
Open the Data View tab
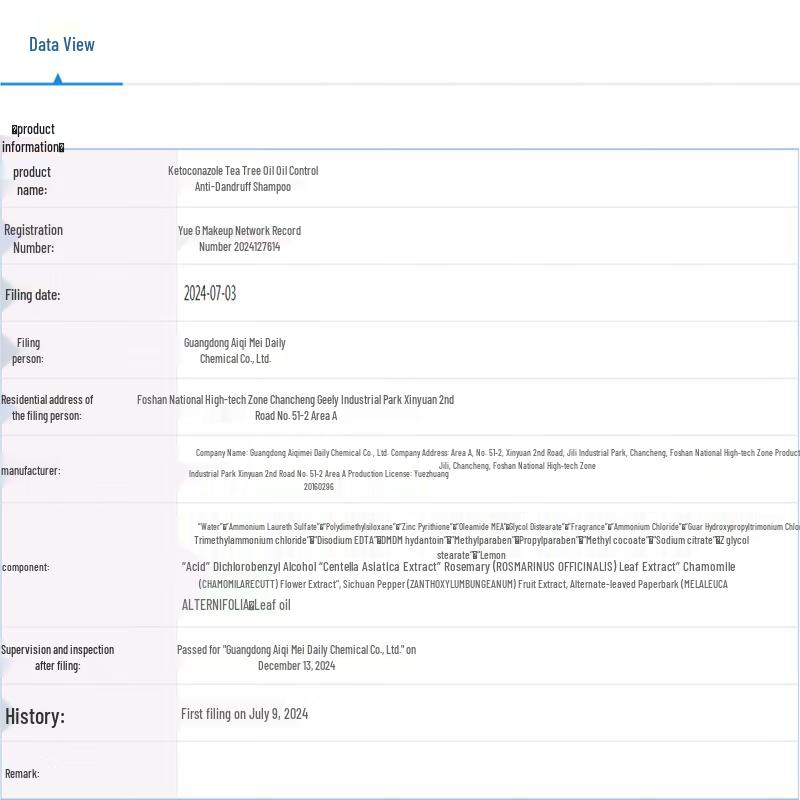pos(61,44)
